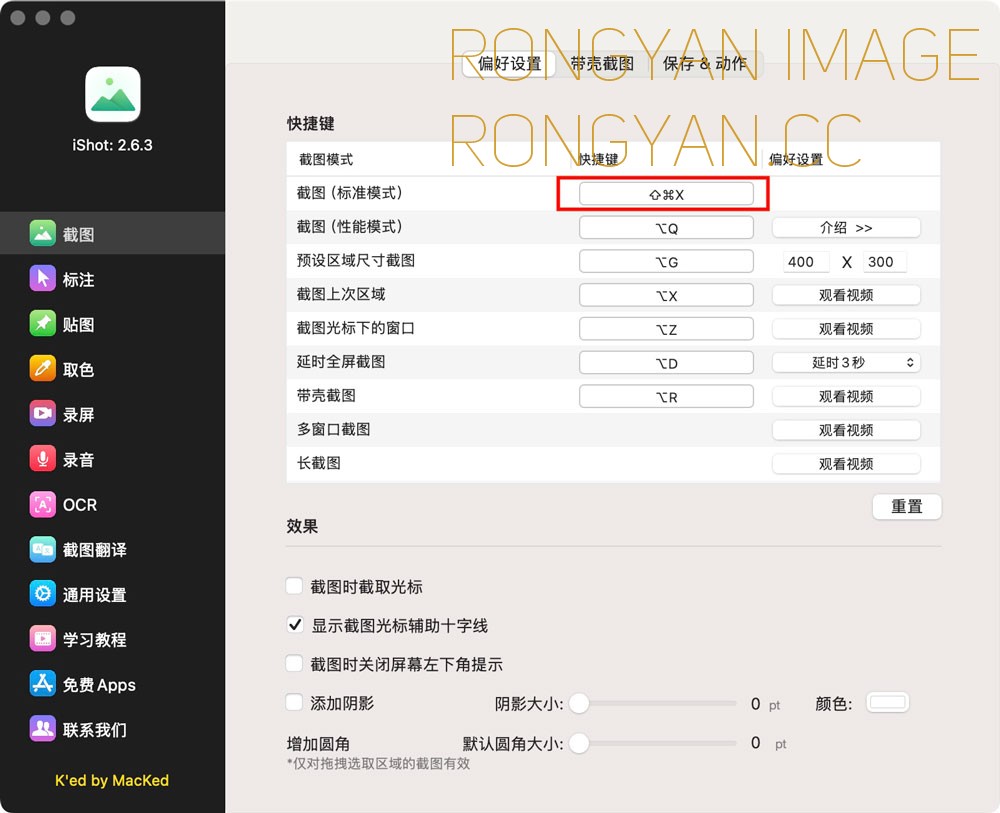Screen dimensions: 1000x813
Task: Uncheck 显示截图光标辅助十字线 checkbox
Action: point(294,625)
